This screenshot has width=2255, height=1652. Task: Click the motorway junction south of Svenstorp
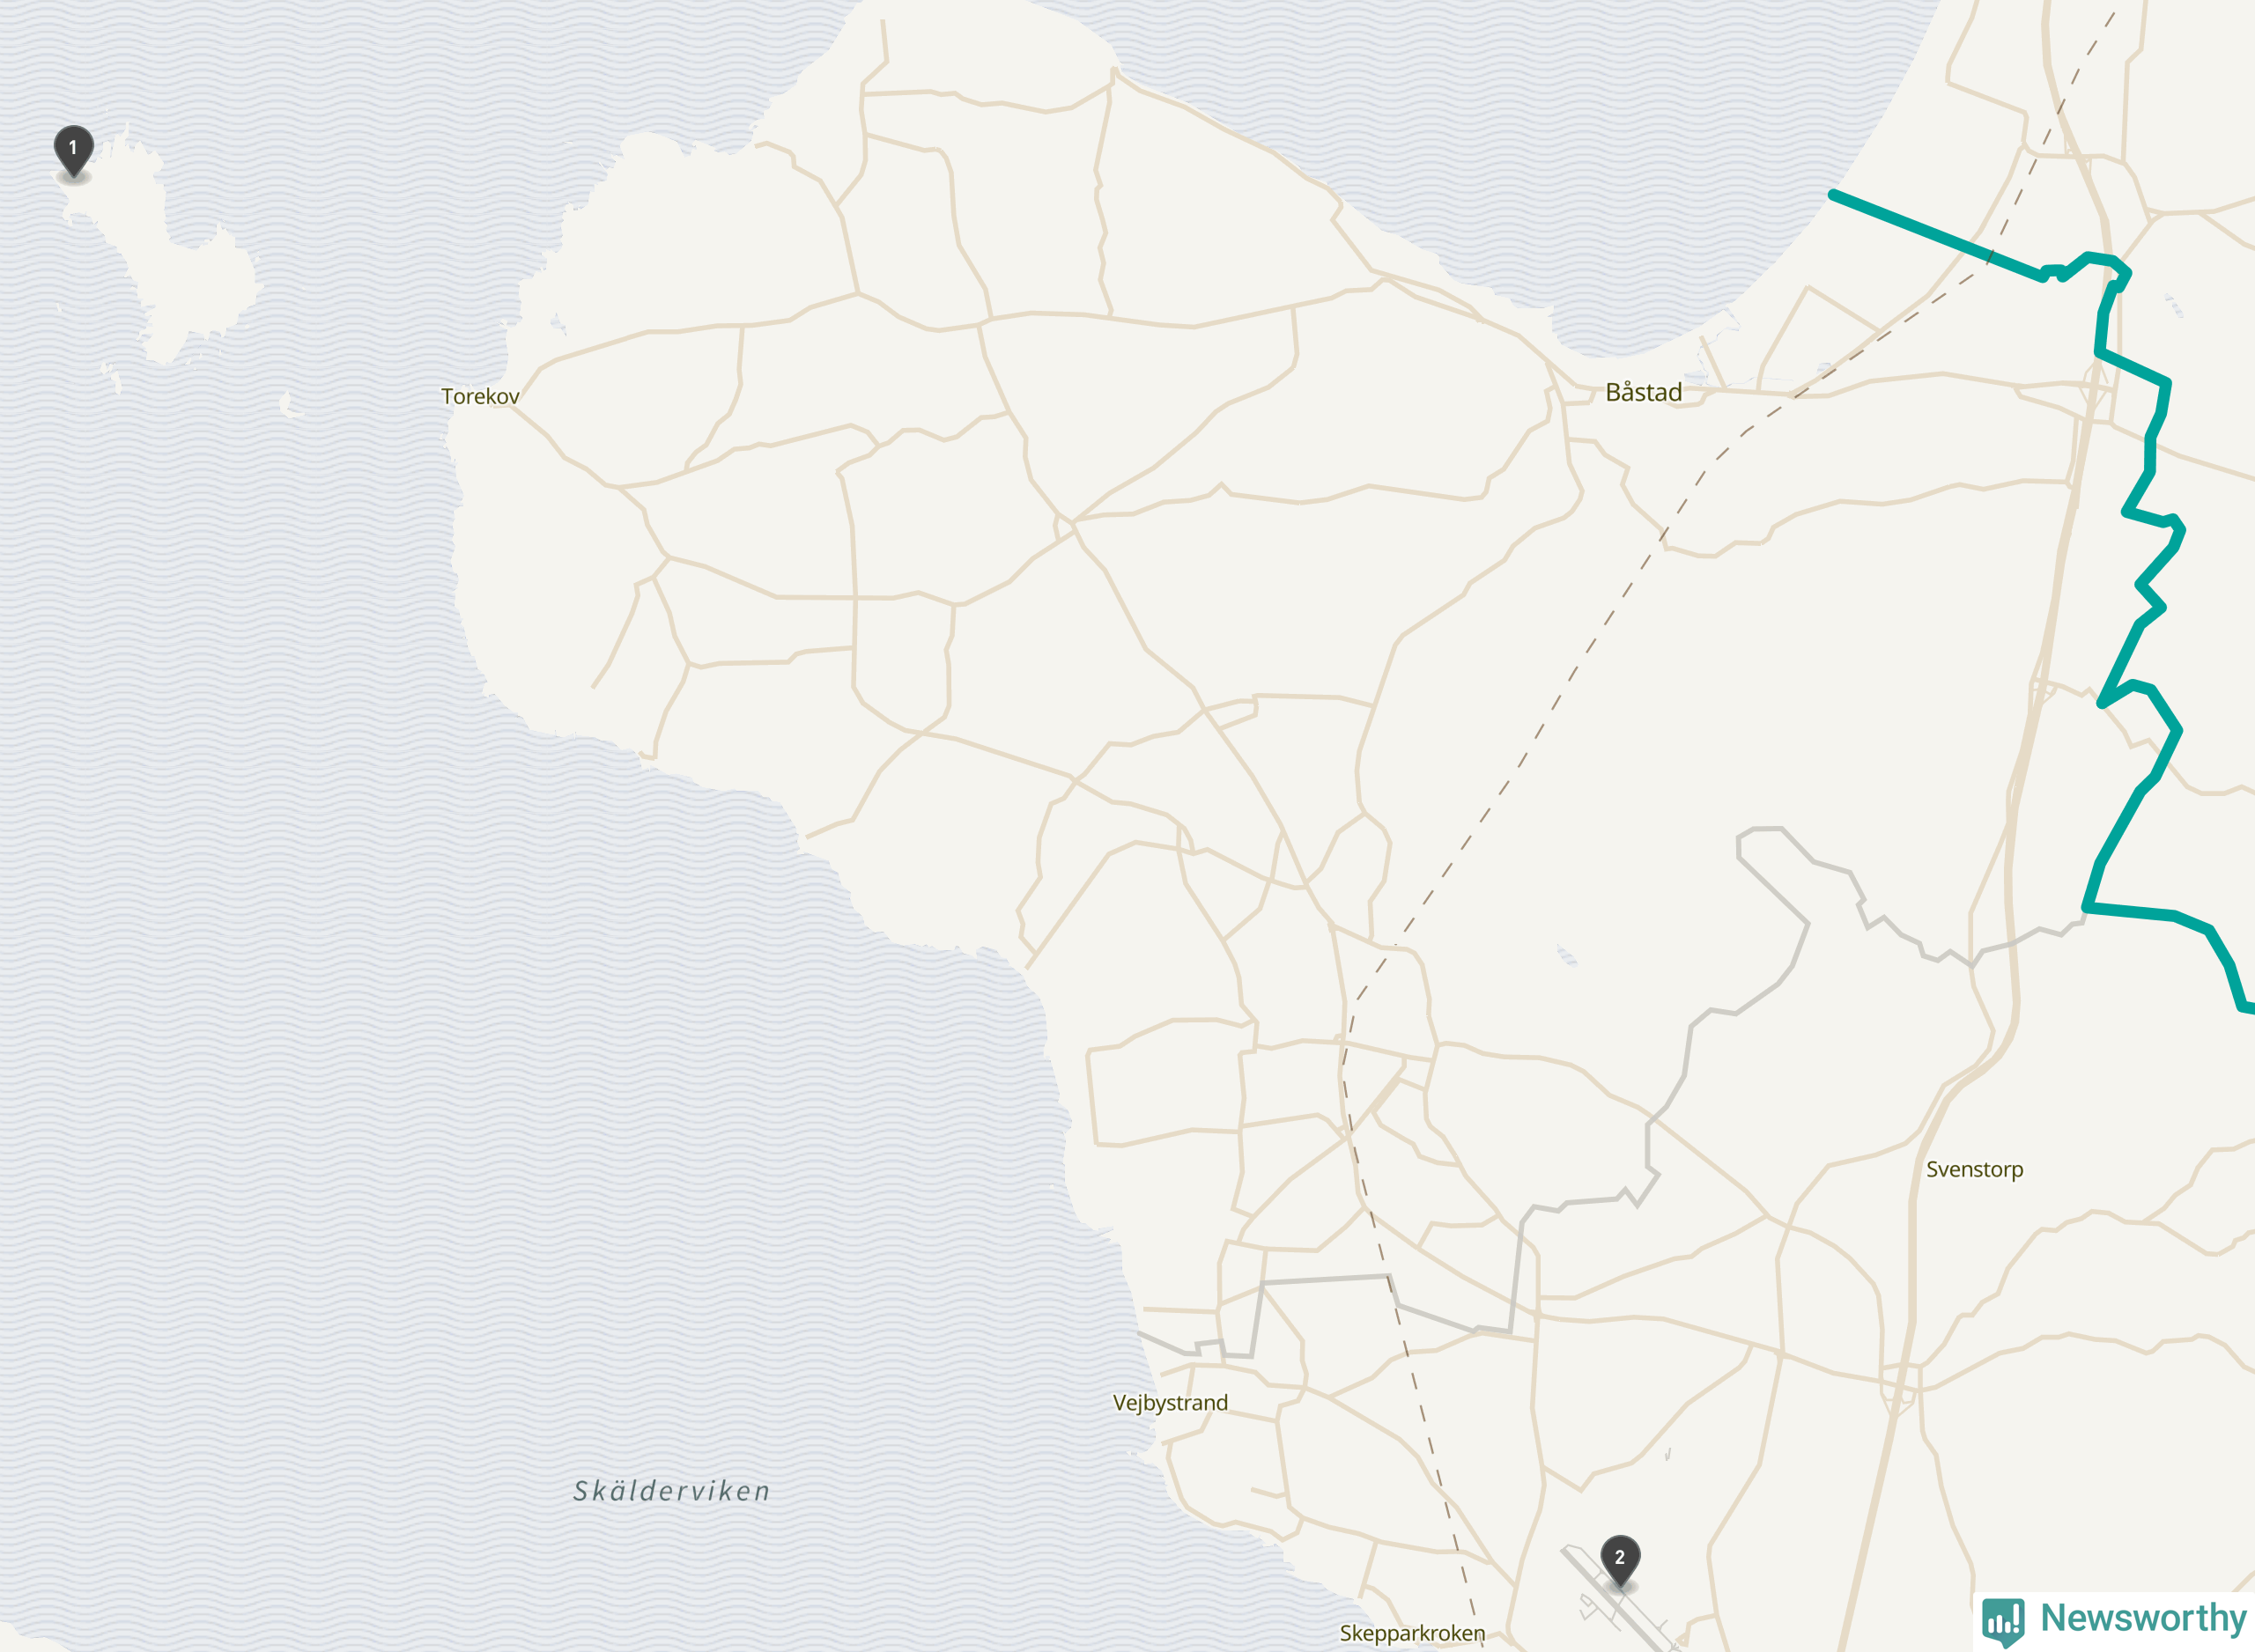tap(1900, 1385)
